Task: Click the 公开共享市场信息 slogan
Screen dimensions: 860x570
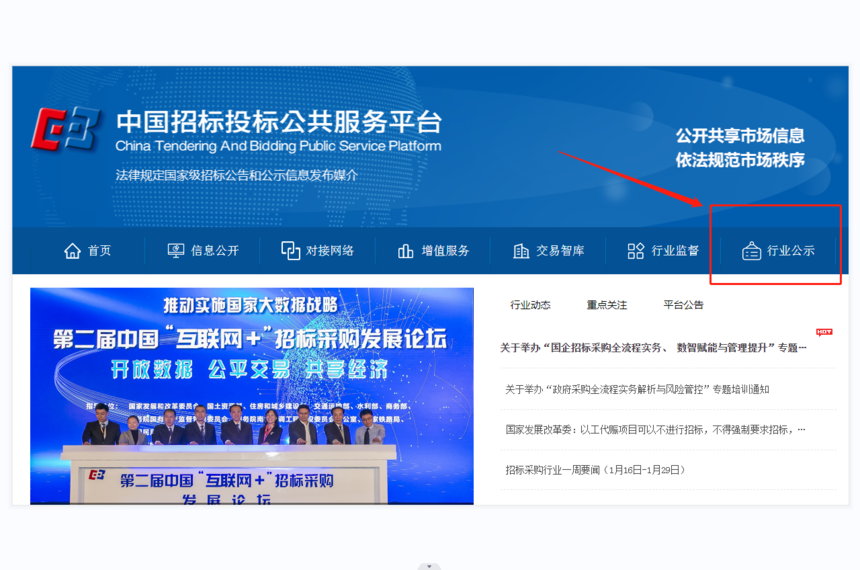Action: point(740,136)
